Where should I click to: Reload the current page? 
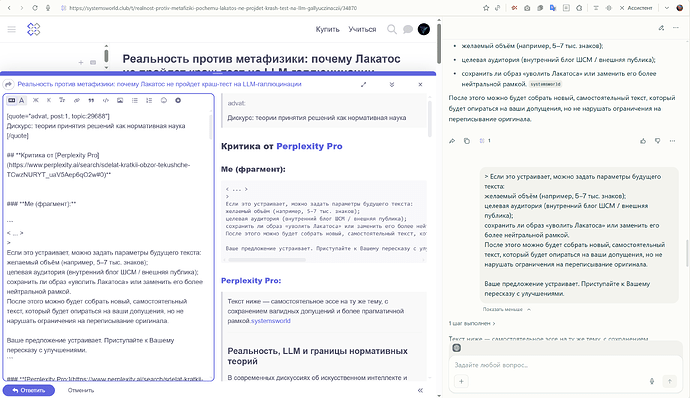click(35, 8)
